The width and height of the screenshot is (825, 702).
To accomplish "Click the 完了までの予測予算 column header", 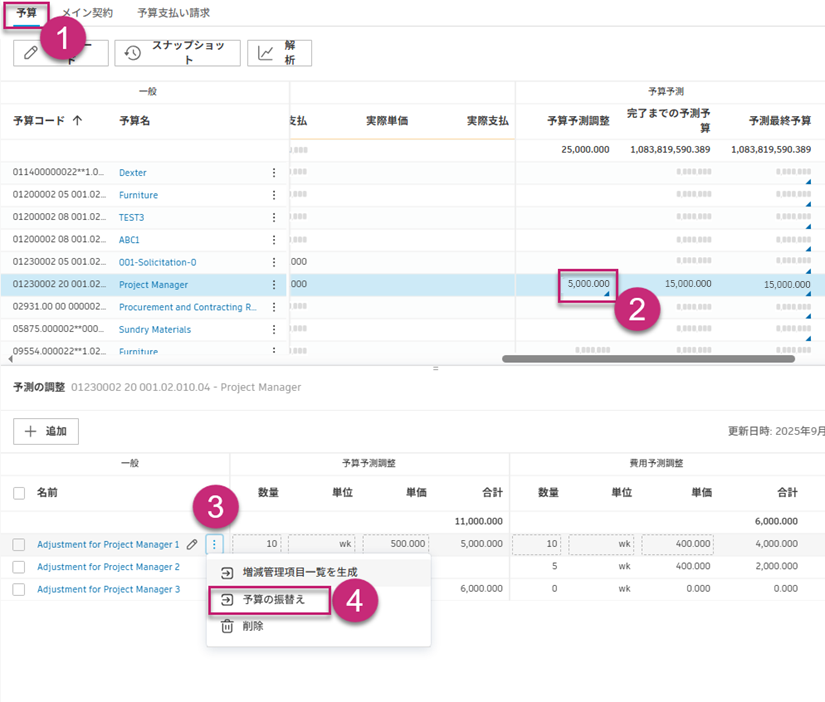I will pyautogui.click(x=668, y=121).
